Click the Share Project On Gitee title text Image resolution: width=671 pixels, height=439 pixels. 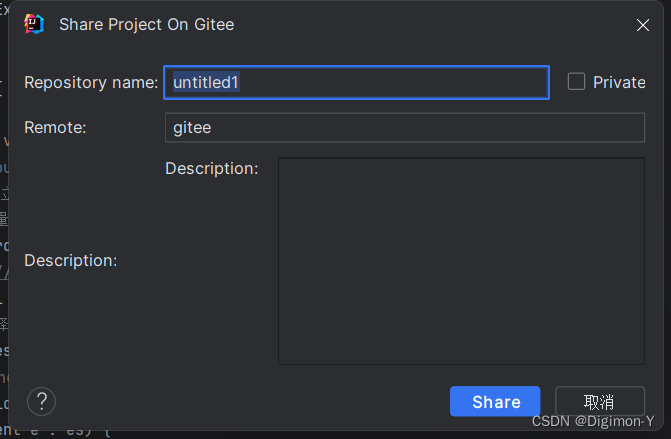146,24
